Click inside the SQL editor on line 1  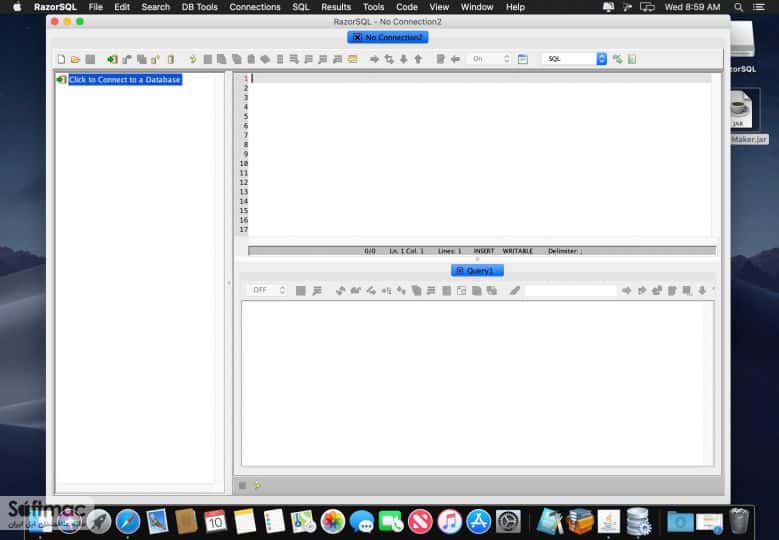(x=480, y=78)
